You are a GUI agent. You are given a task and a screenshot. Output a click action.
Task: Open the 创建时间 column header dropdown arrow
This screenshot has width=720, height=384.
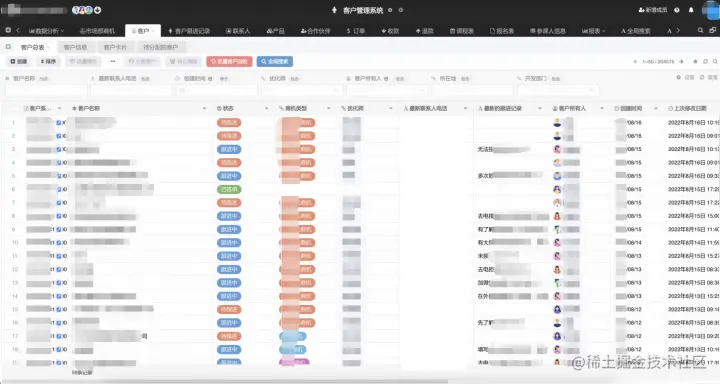pos(656,108)
